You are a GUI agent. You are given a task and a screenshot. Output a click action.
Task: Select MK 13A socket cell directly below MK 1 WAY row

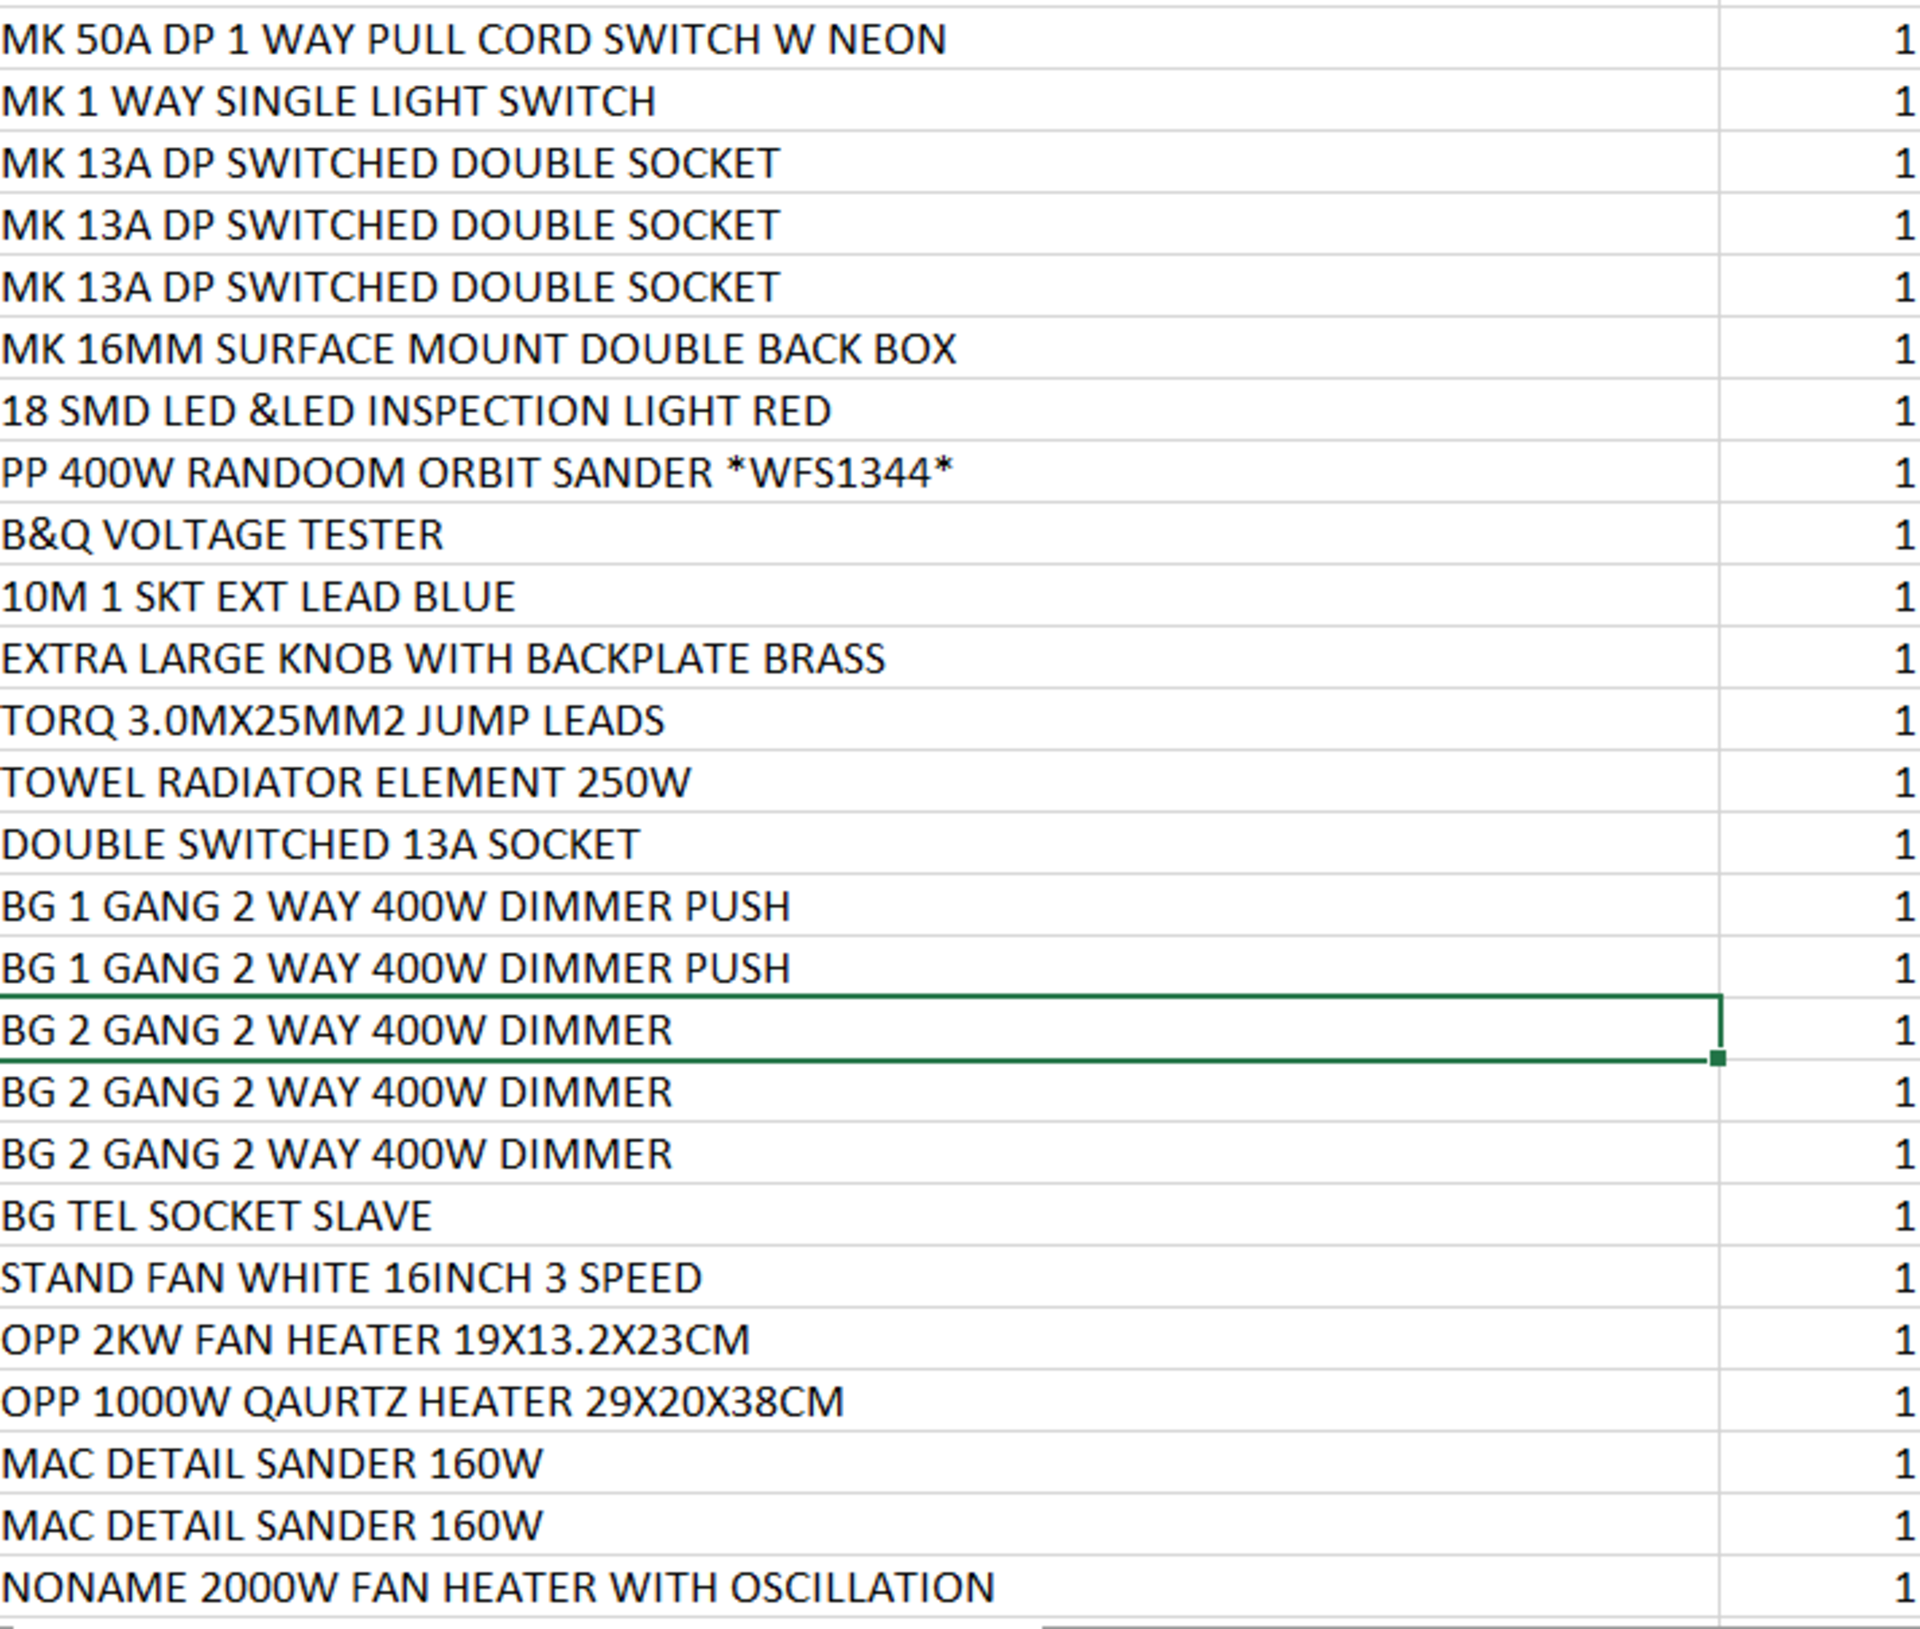(859, 163)
